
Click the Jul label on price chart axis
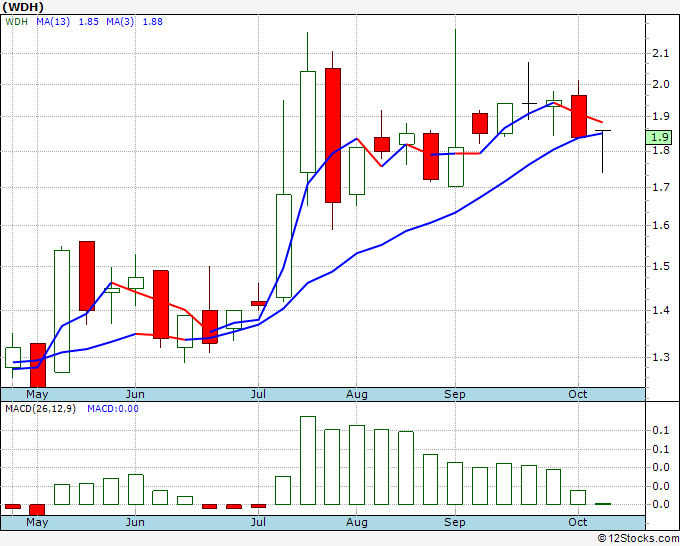258,395
